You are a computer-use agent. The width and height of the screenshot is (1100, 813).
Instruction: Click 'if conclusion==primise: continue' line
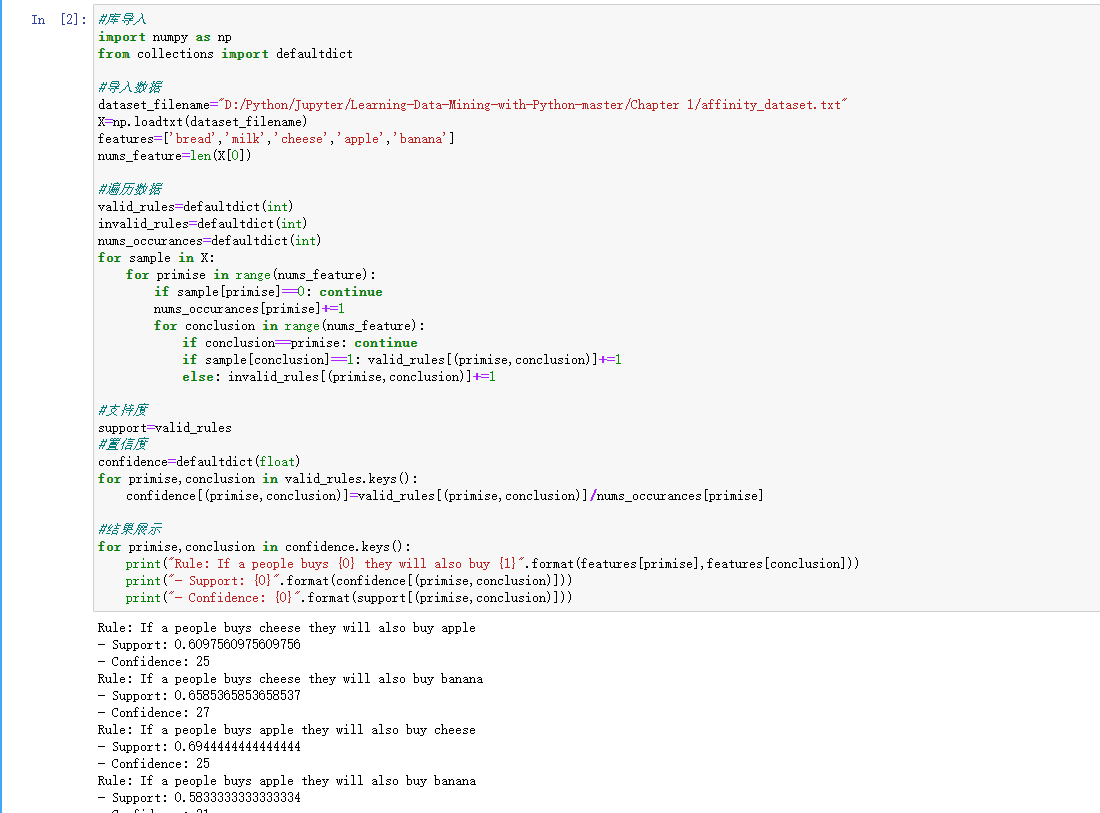coord(300,343)
